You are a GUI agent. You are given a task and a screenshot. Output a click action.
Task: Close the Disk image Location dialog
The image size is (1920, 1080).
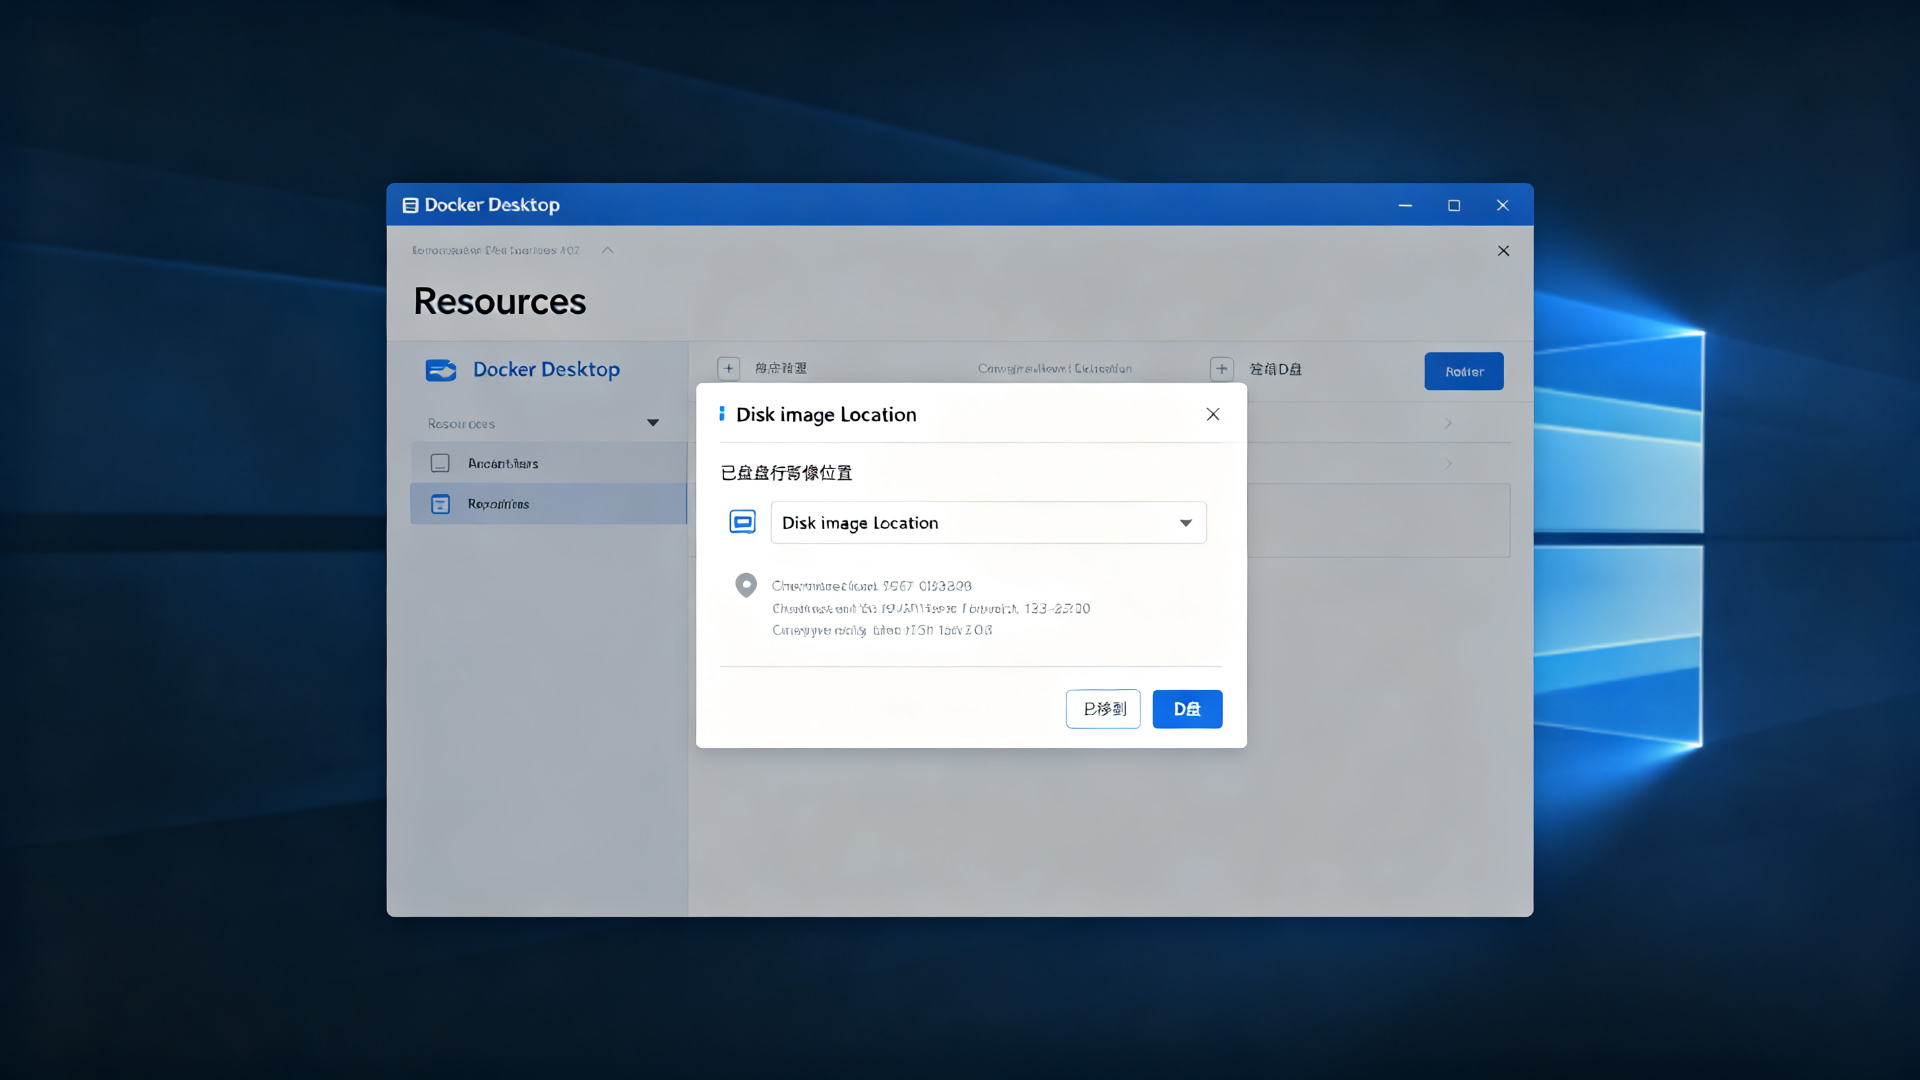[x=1213, y=414]
